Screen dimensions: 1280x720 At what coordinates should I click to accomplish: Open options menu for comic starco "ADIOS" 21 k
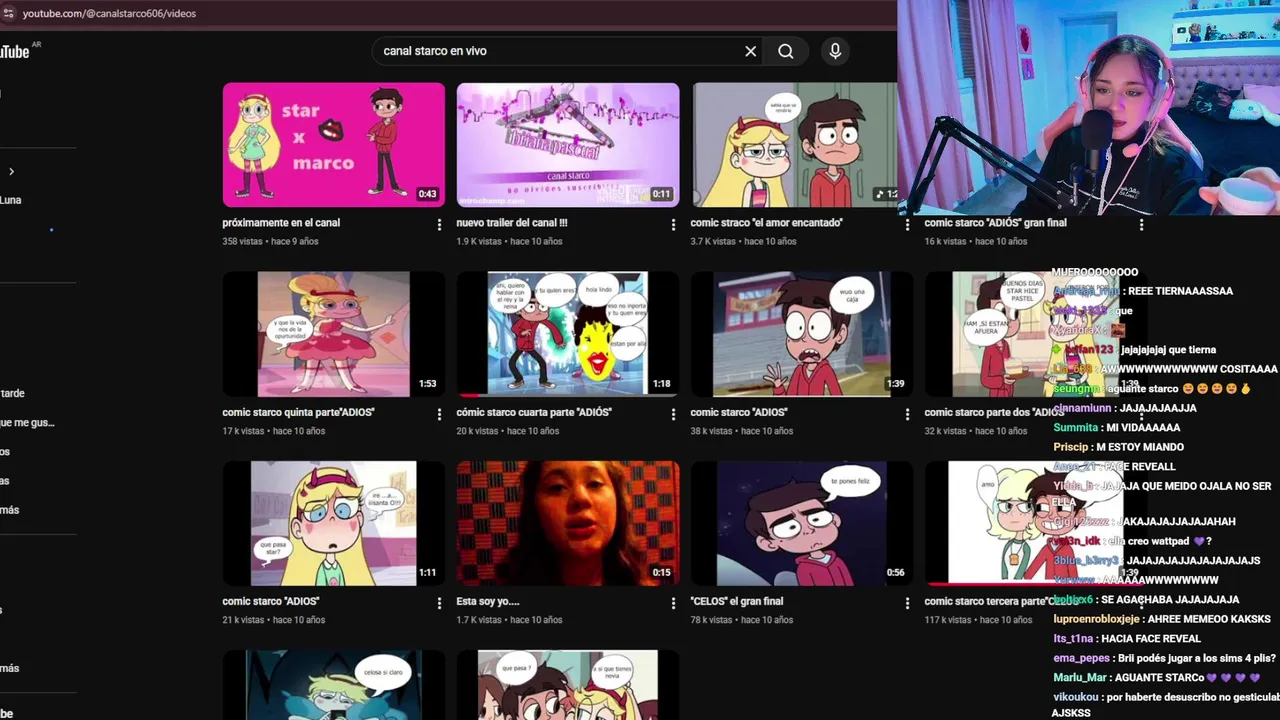tap(439, 603)
